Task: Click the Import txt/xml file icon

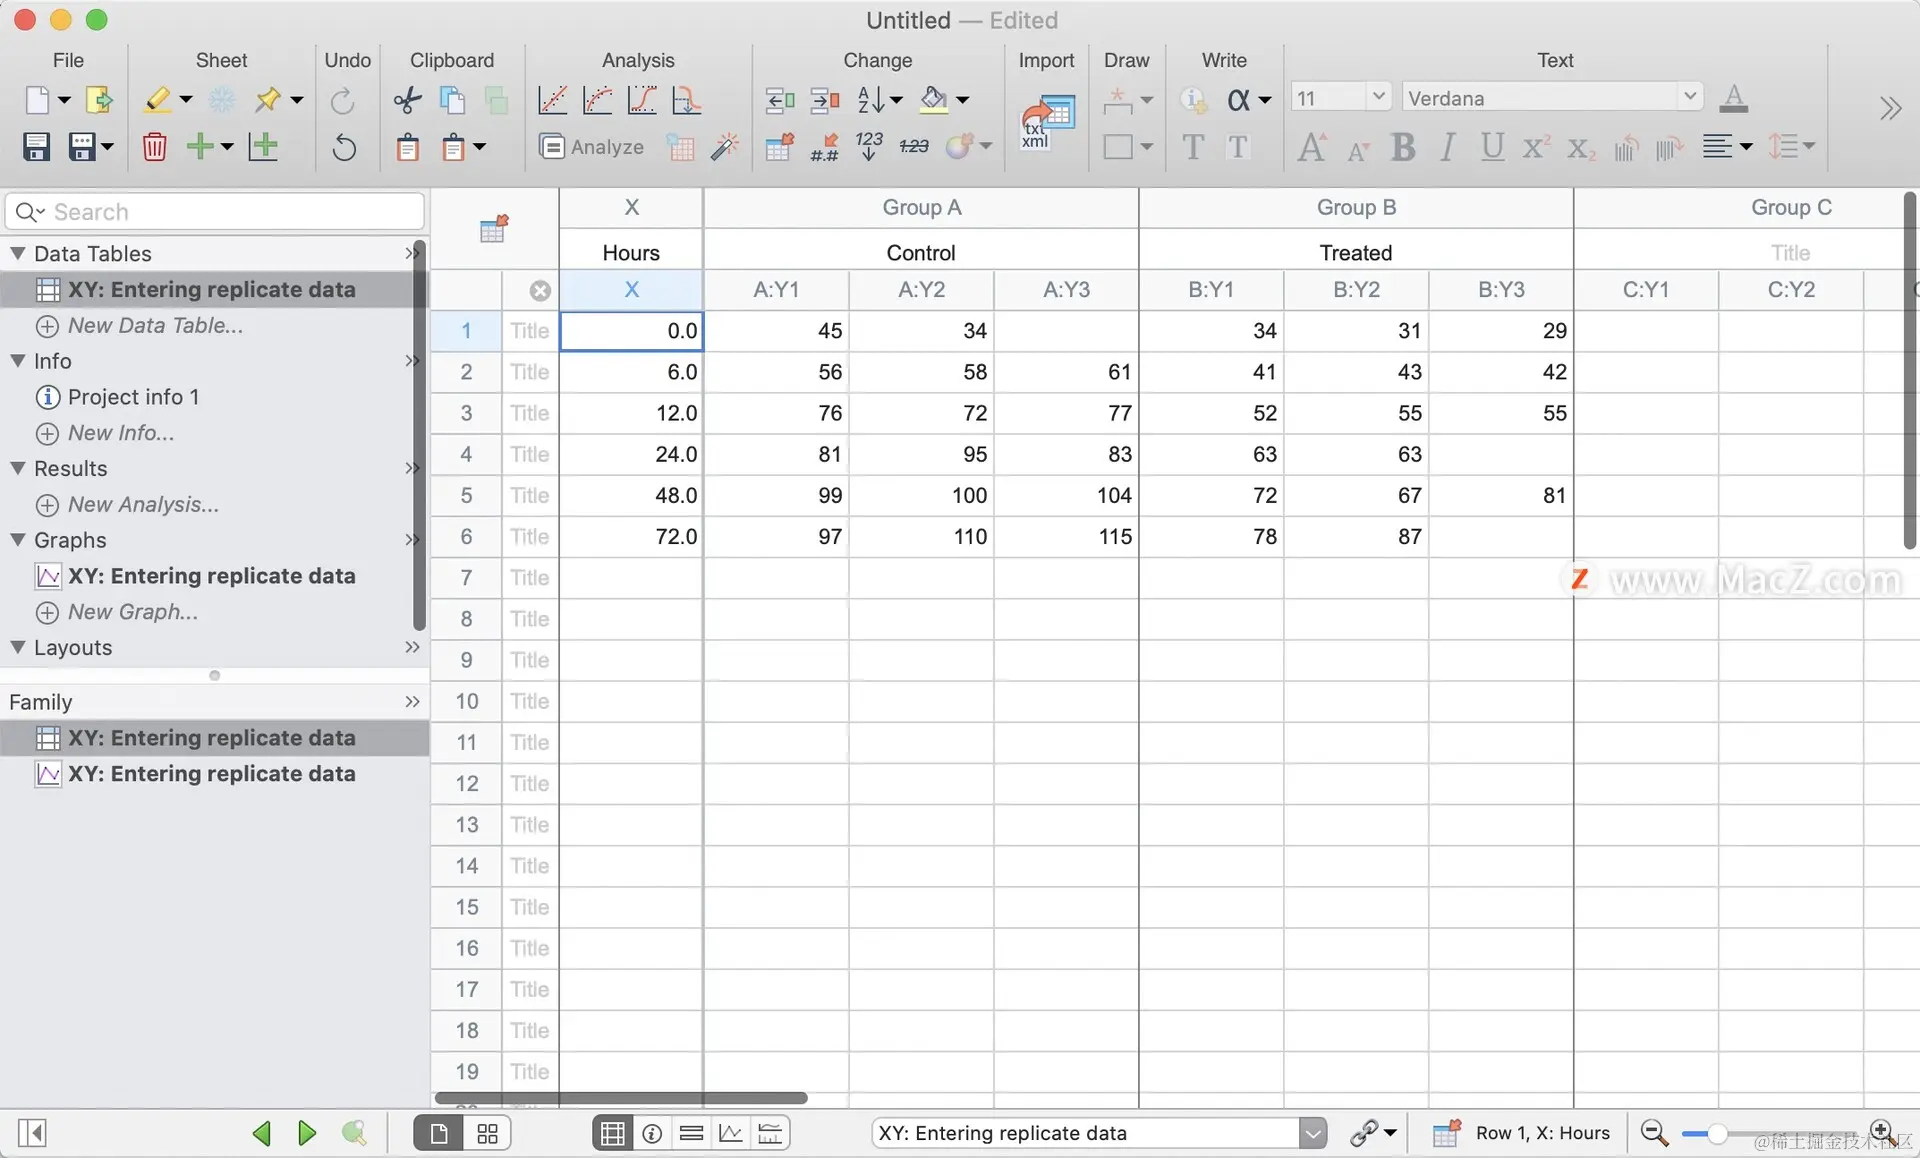Action: coord(1046,122)
